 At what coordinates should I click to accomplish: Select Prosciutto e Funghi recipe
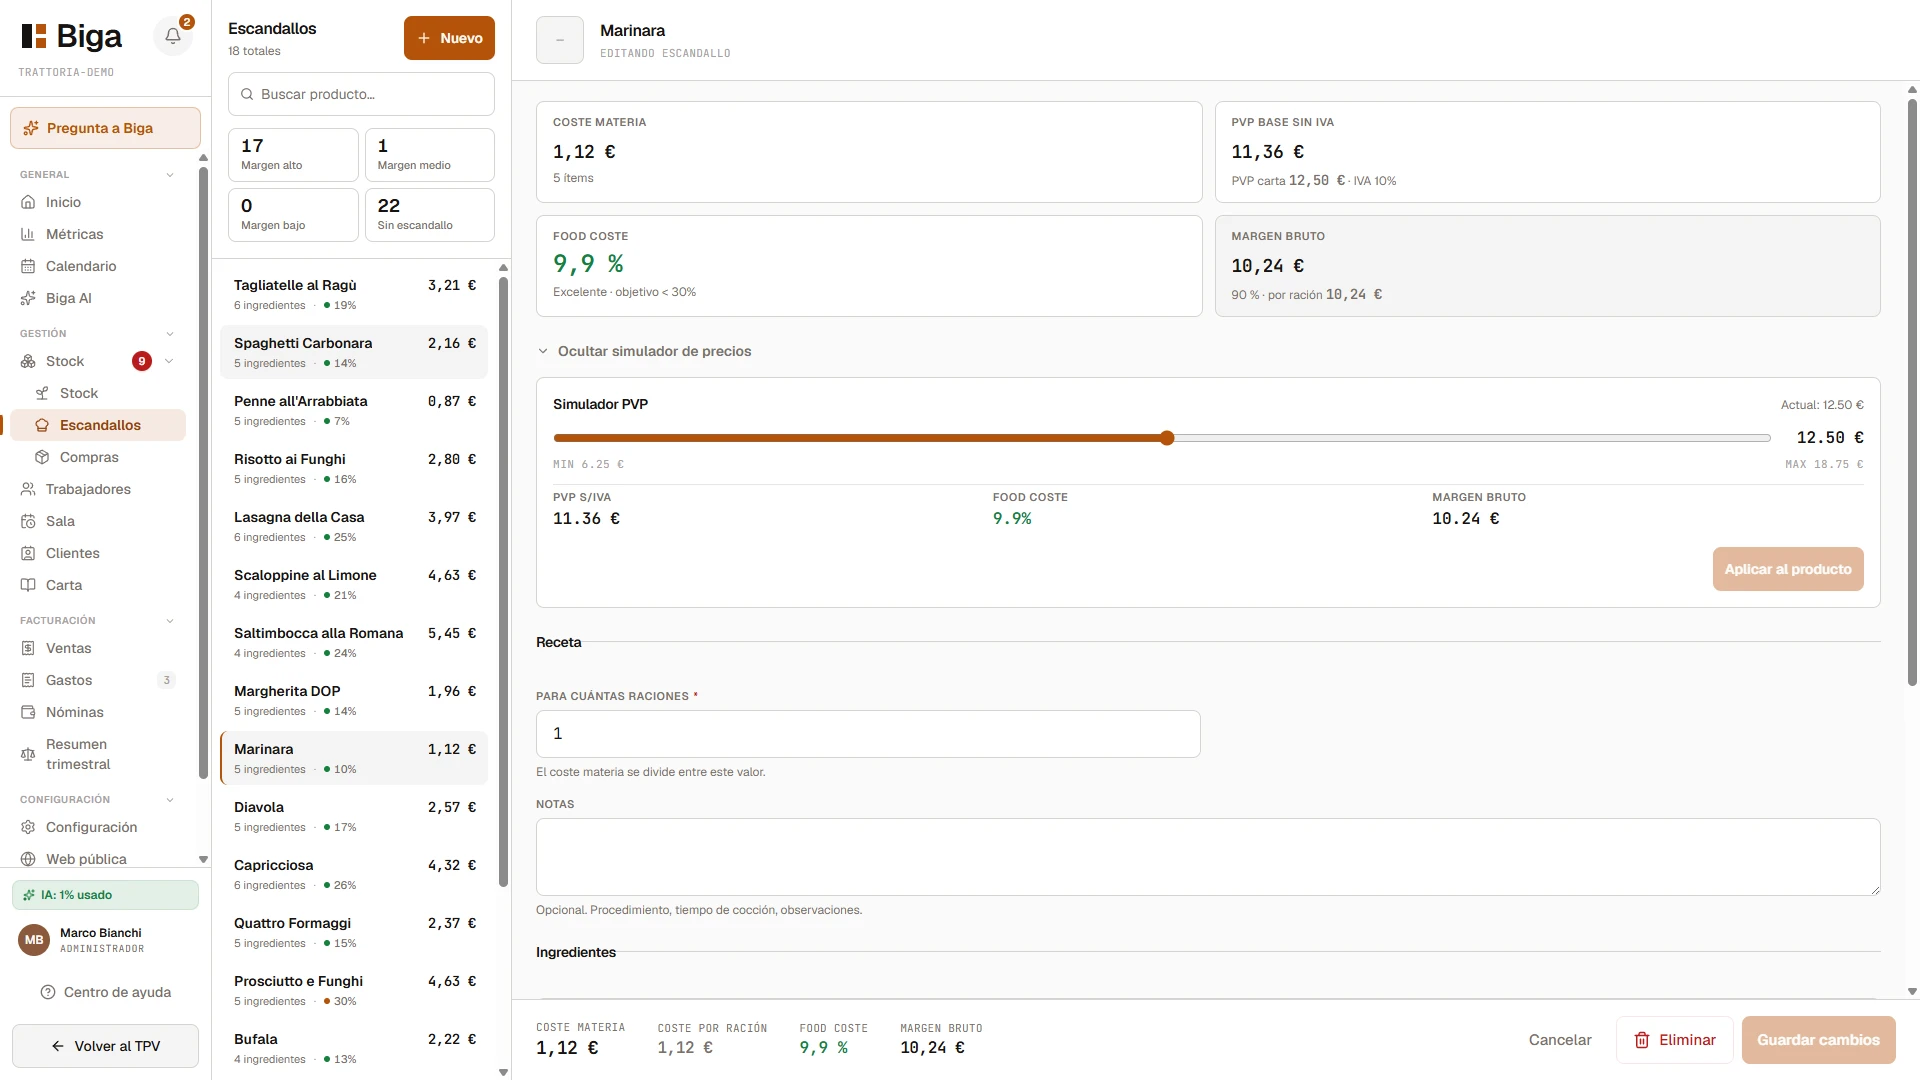pyautogui.click(x=354, y=990)
